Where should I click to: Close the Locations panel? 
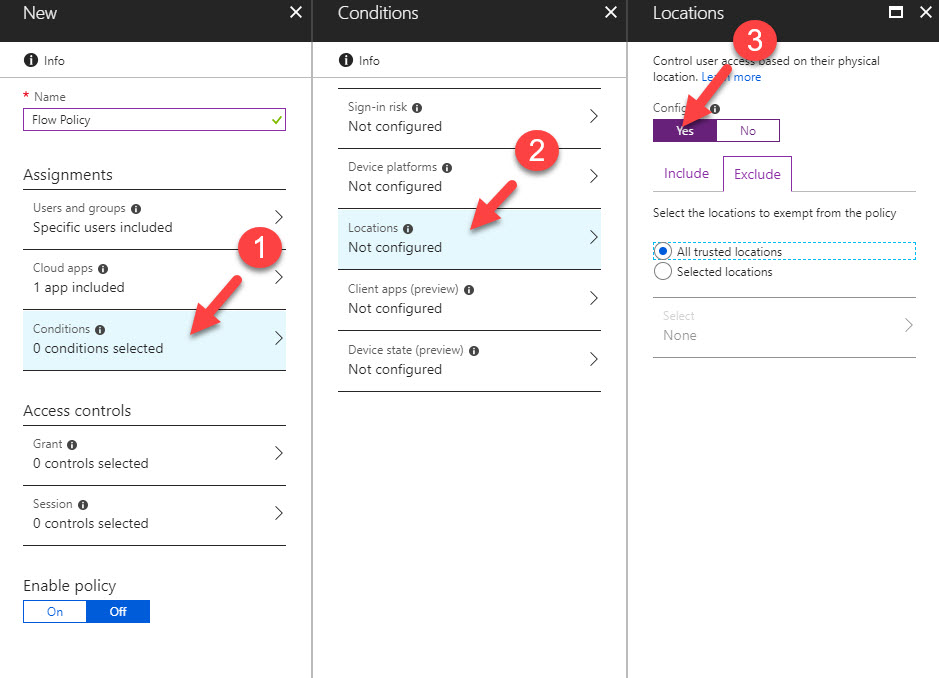(x=926, y=13)
